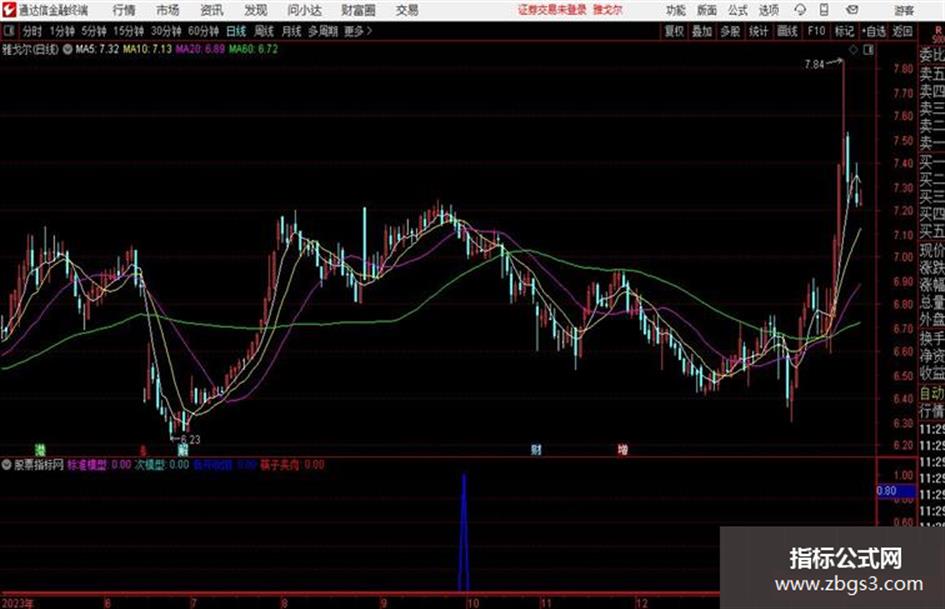The width and height of the screenshot is (945, 609).
Task: Open the 选项 menu
Action: coord(768,10)
